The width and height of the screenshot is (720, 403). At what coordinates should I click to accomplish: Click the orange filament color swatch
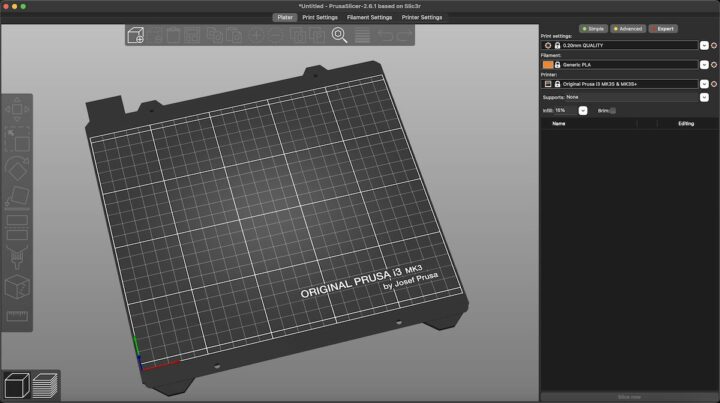[547, 64]
